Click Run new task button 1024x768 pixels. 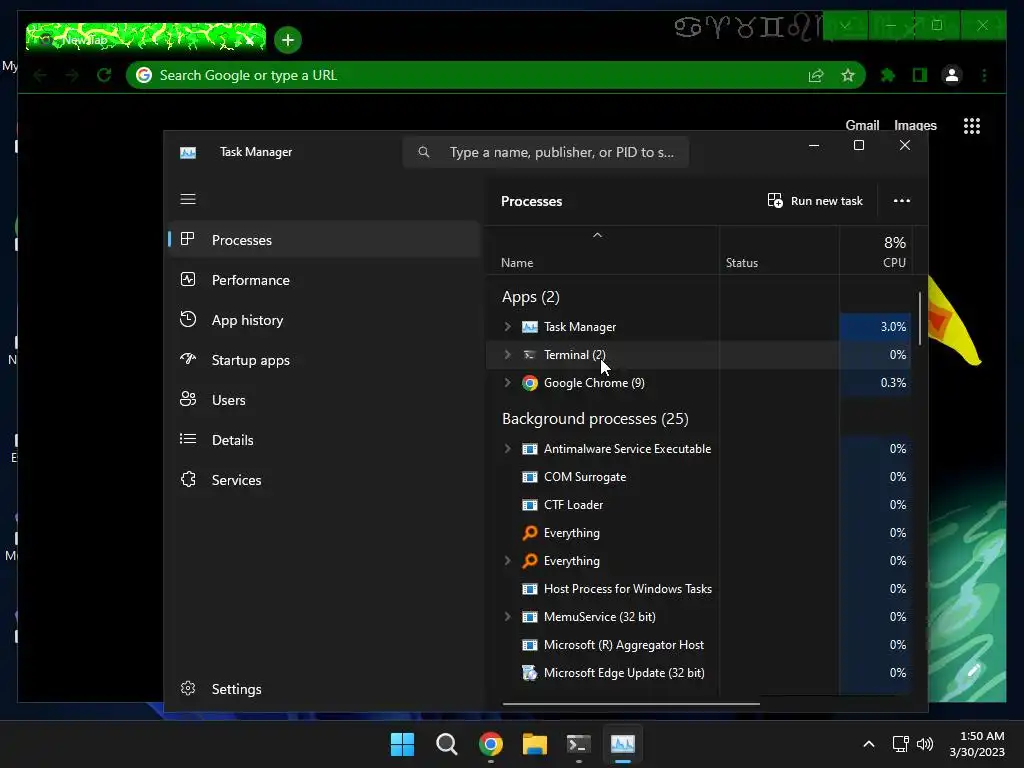(x=815, y=200)
